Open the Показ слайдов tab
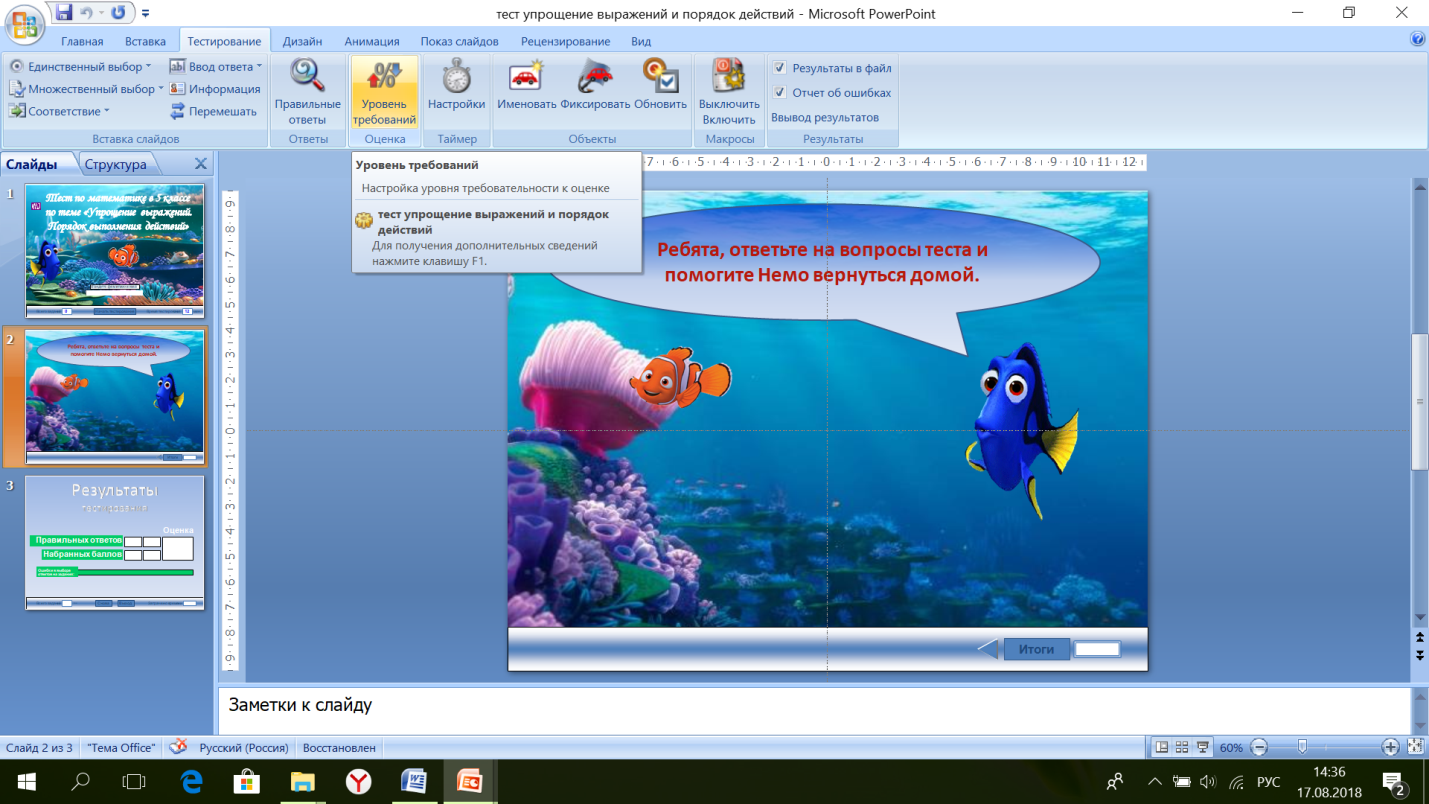Image resolution: width=1429 pixels, height=804 pixels. click(x=459, y=41)
